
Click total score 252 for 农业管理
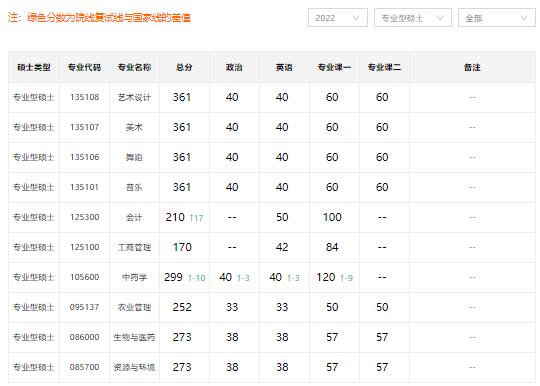pyautogui.click(x=182, y=307)
